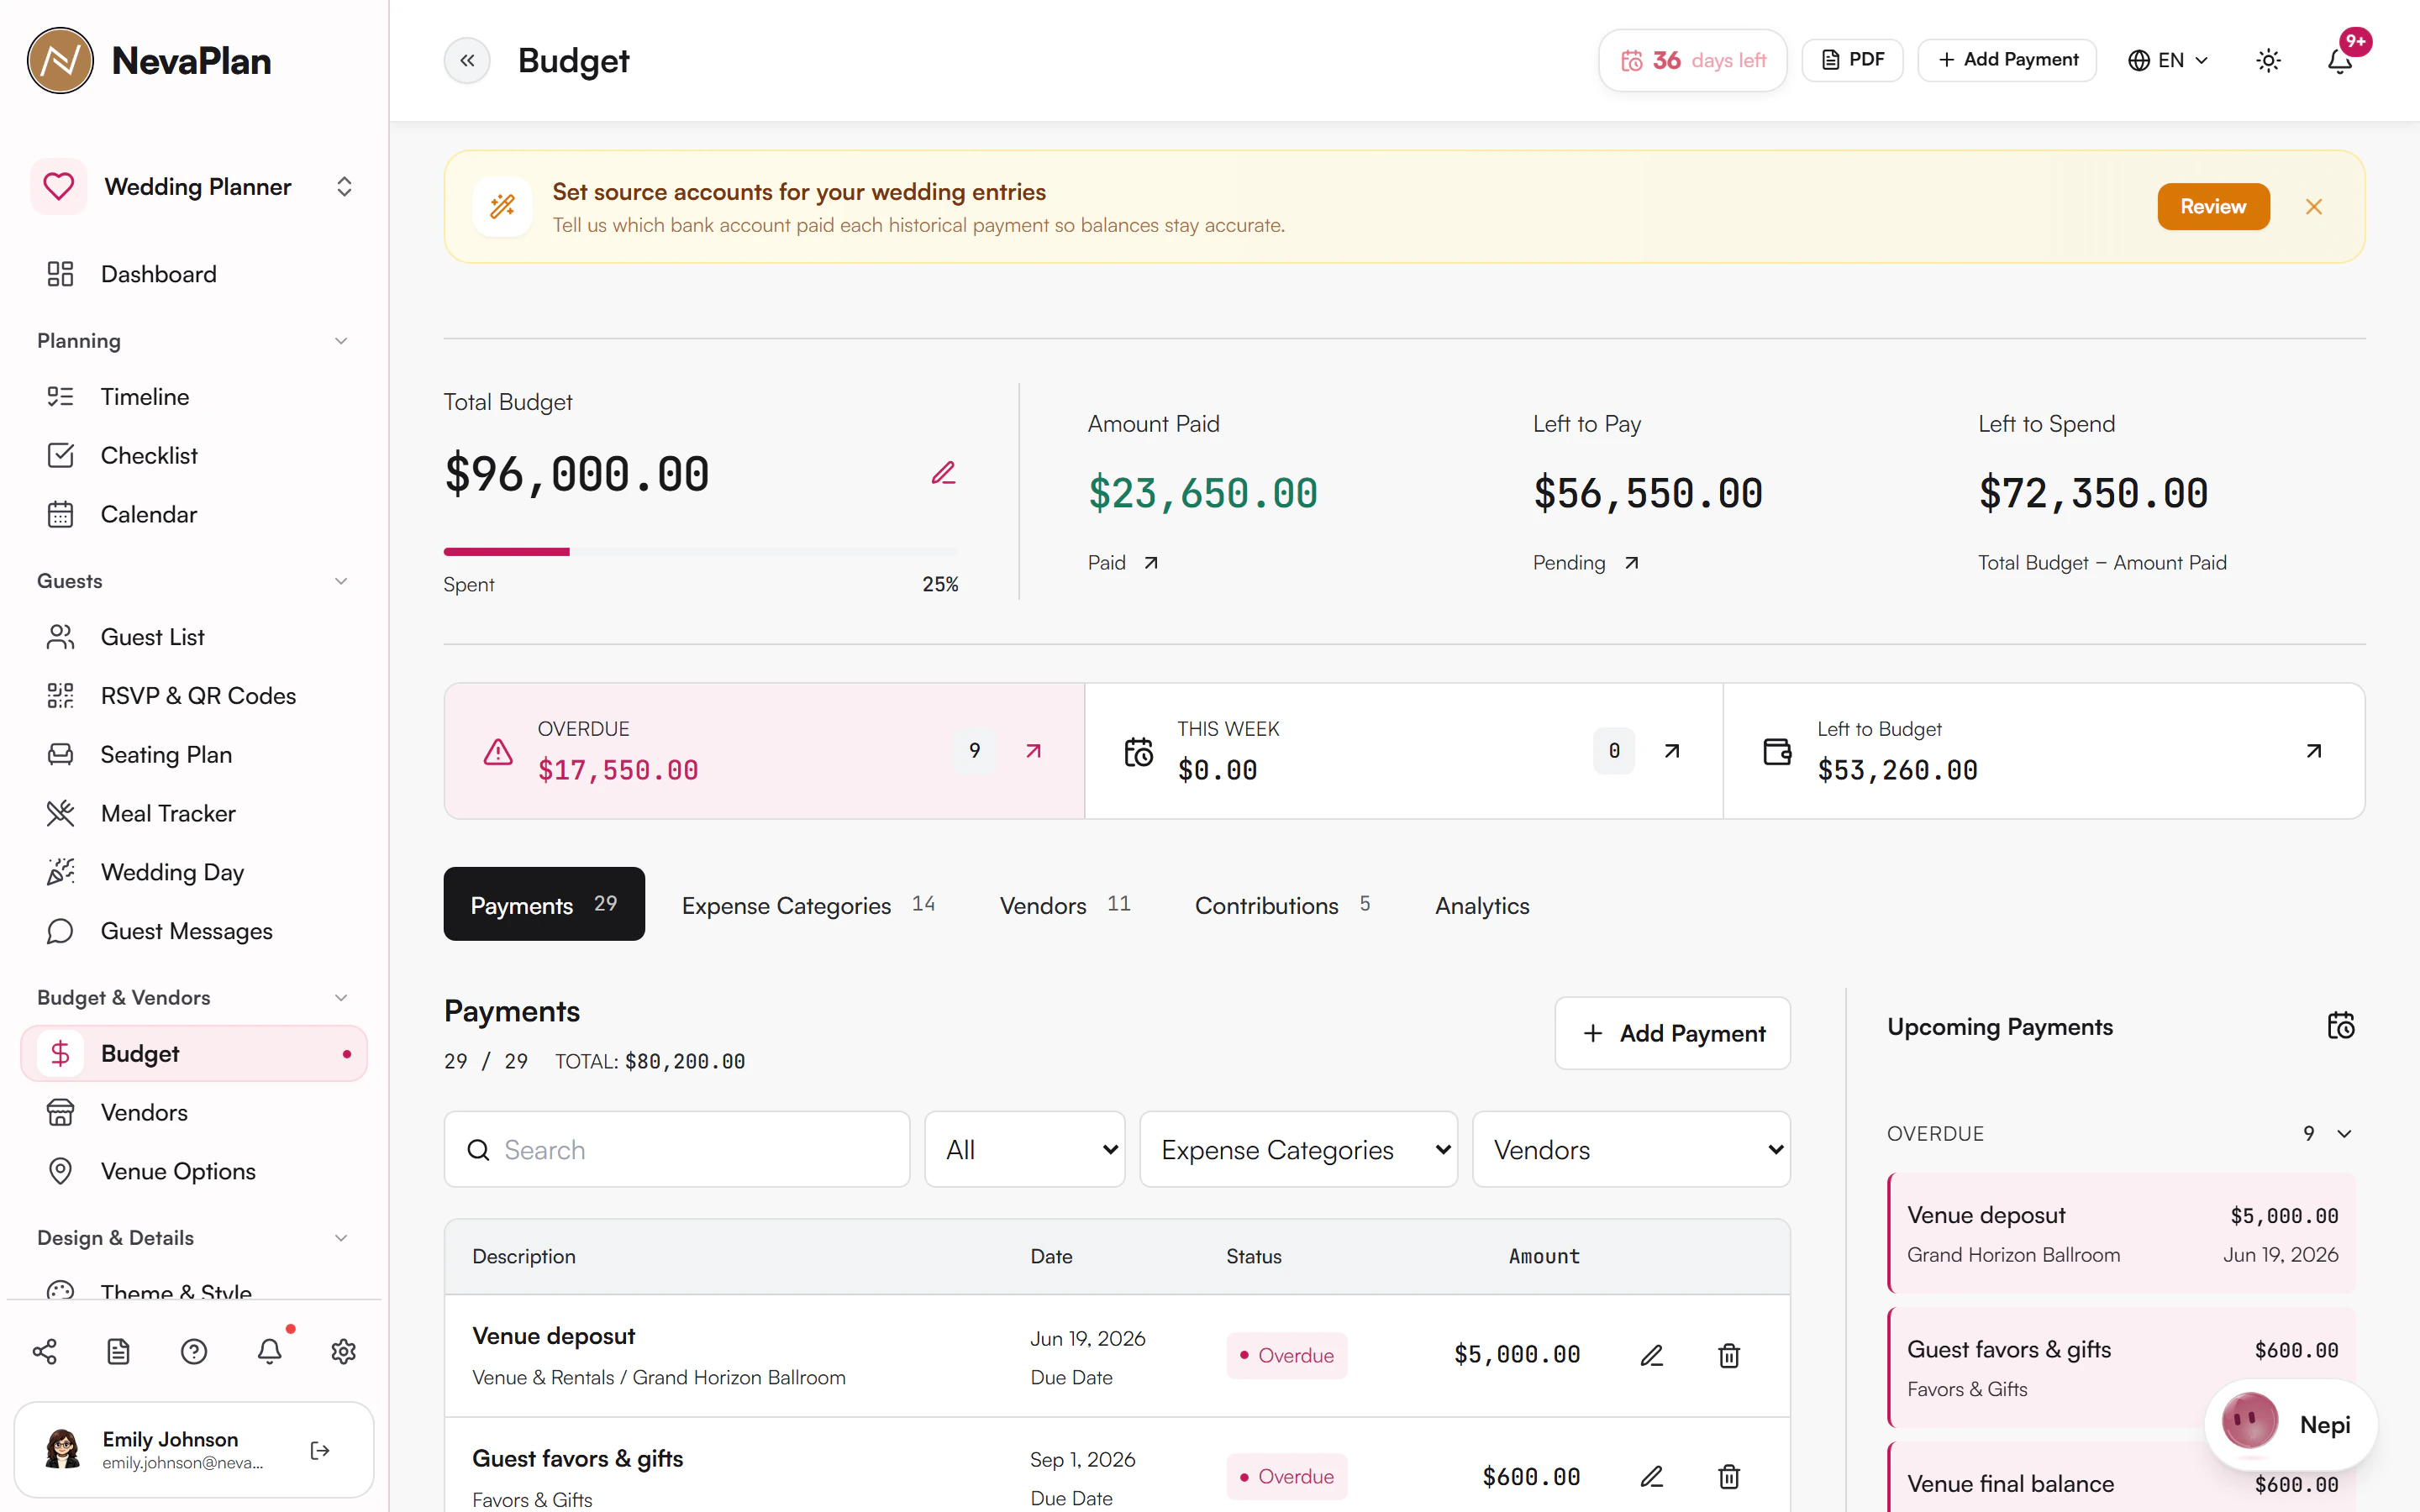The image size is (2420, 1512).
Task: Edit the Guest favors & gifts payment
Action: point(1652,1477)
